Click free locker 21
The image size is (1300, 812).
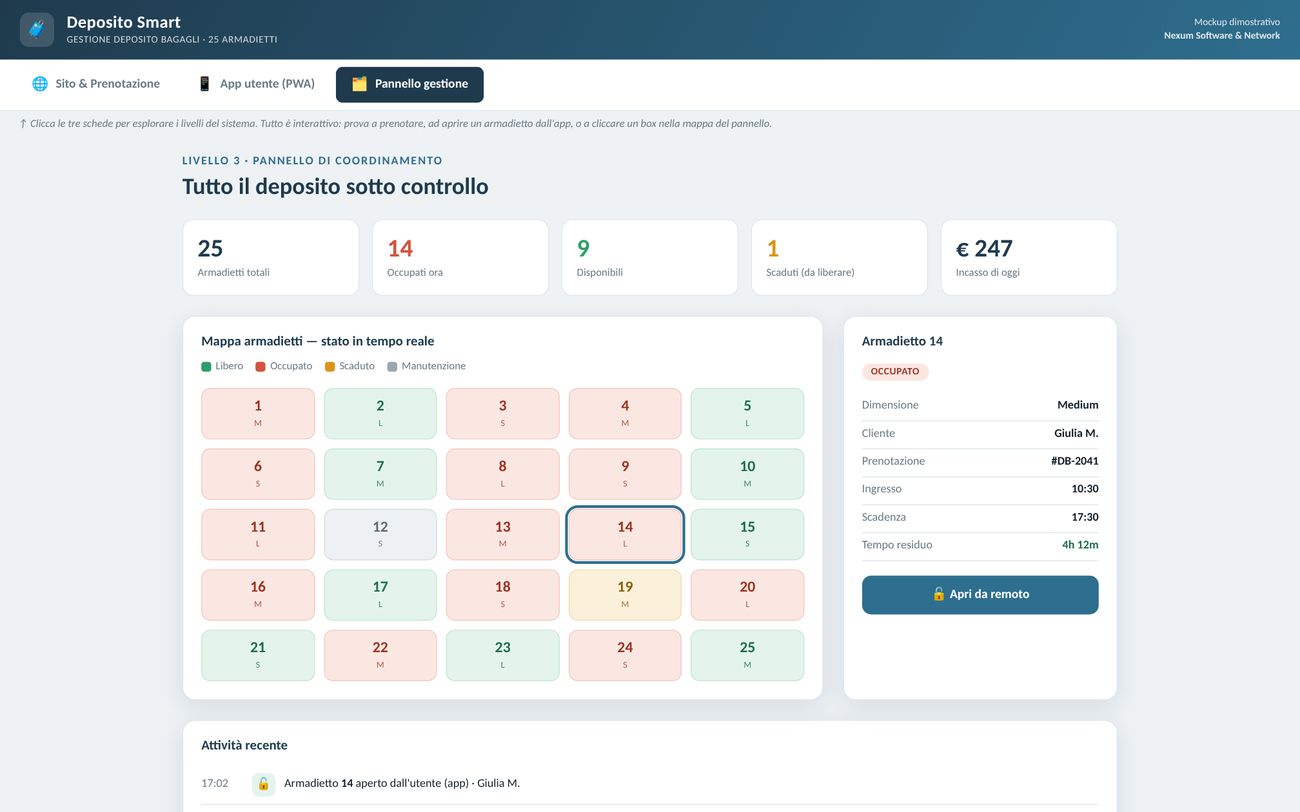pos(258,655)
